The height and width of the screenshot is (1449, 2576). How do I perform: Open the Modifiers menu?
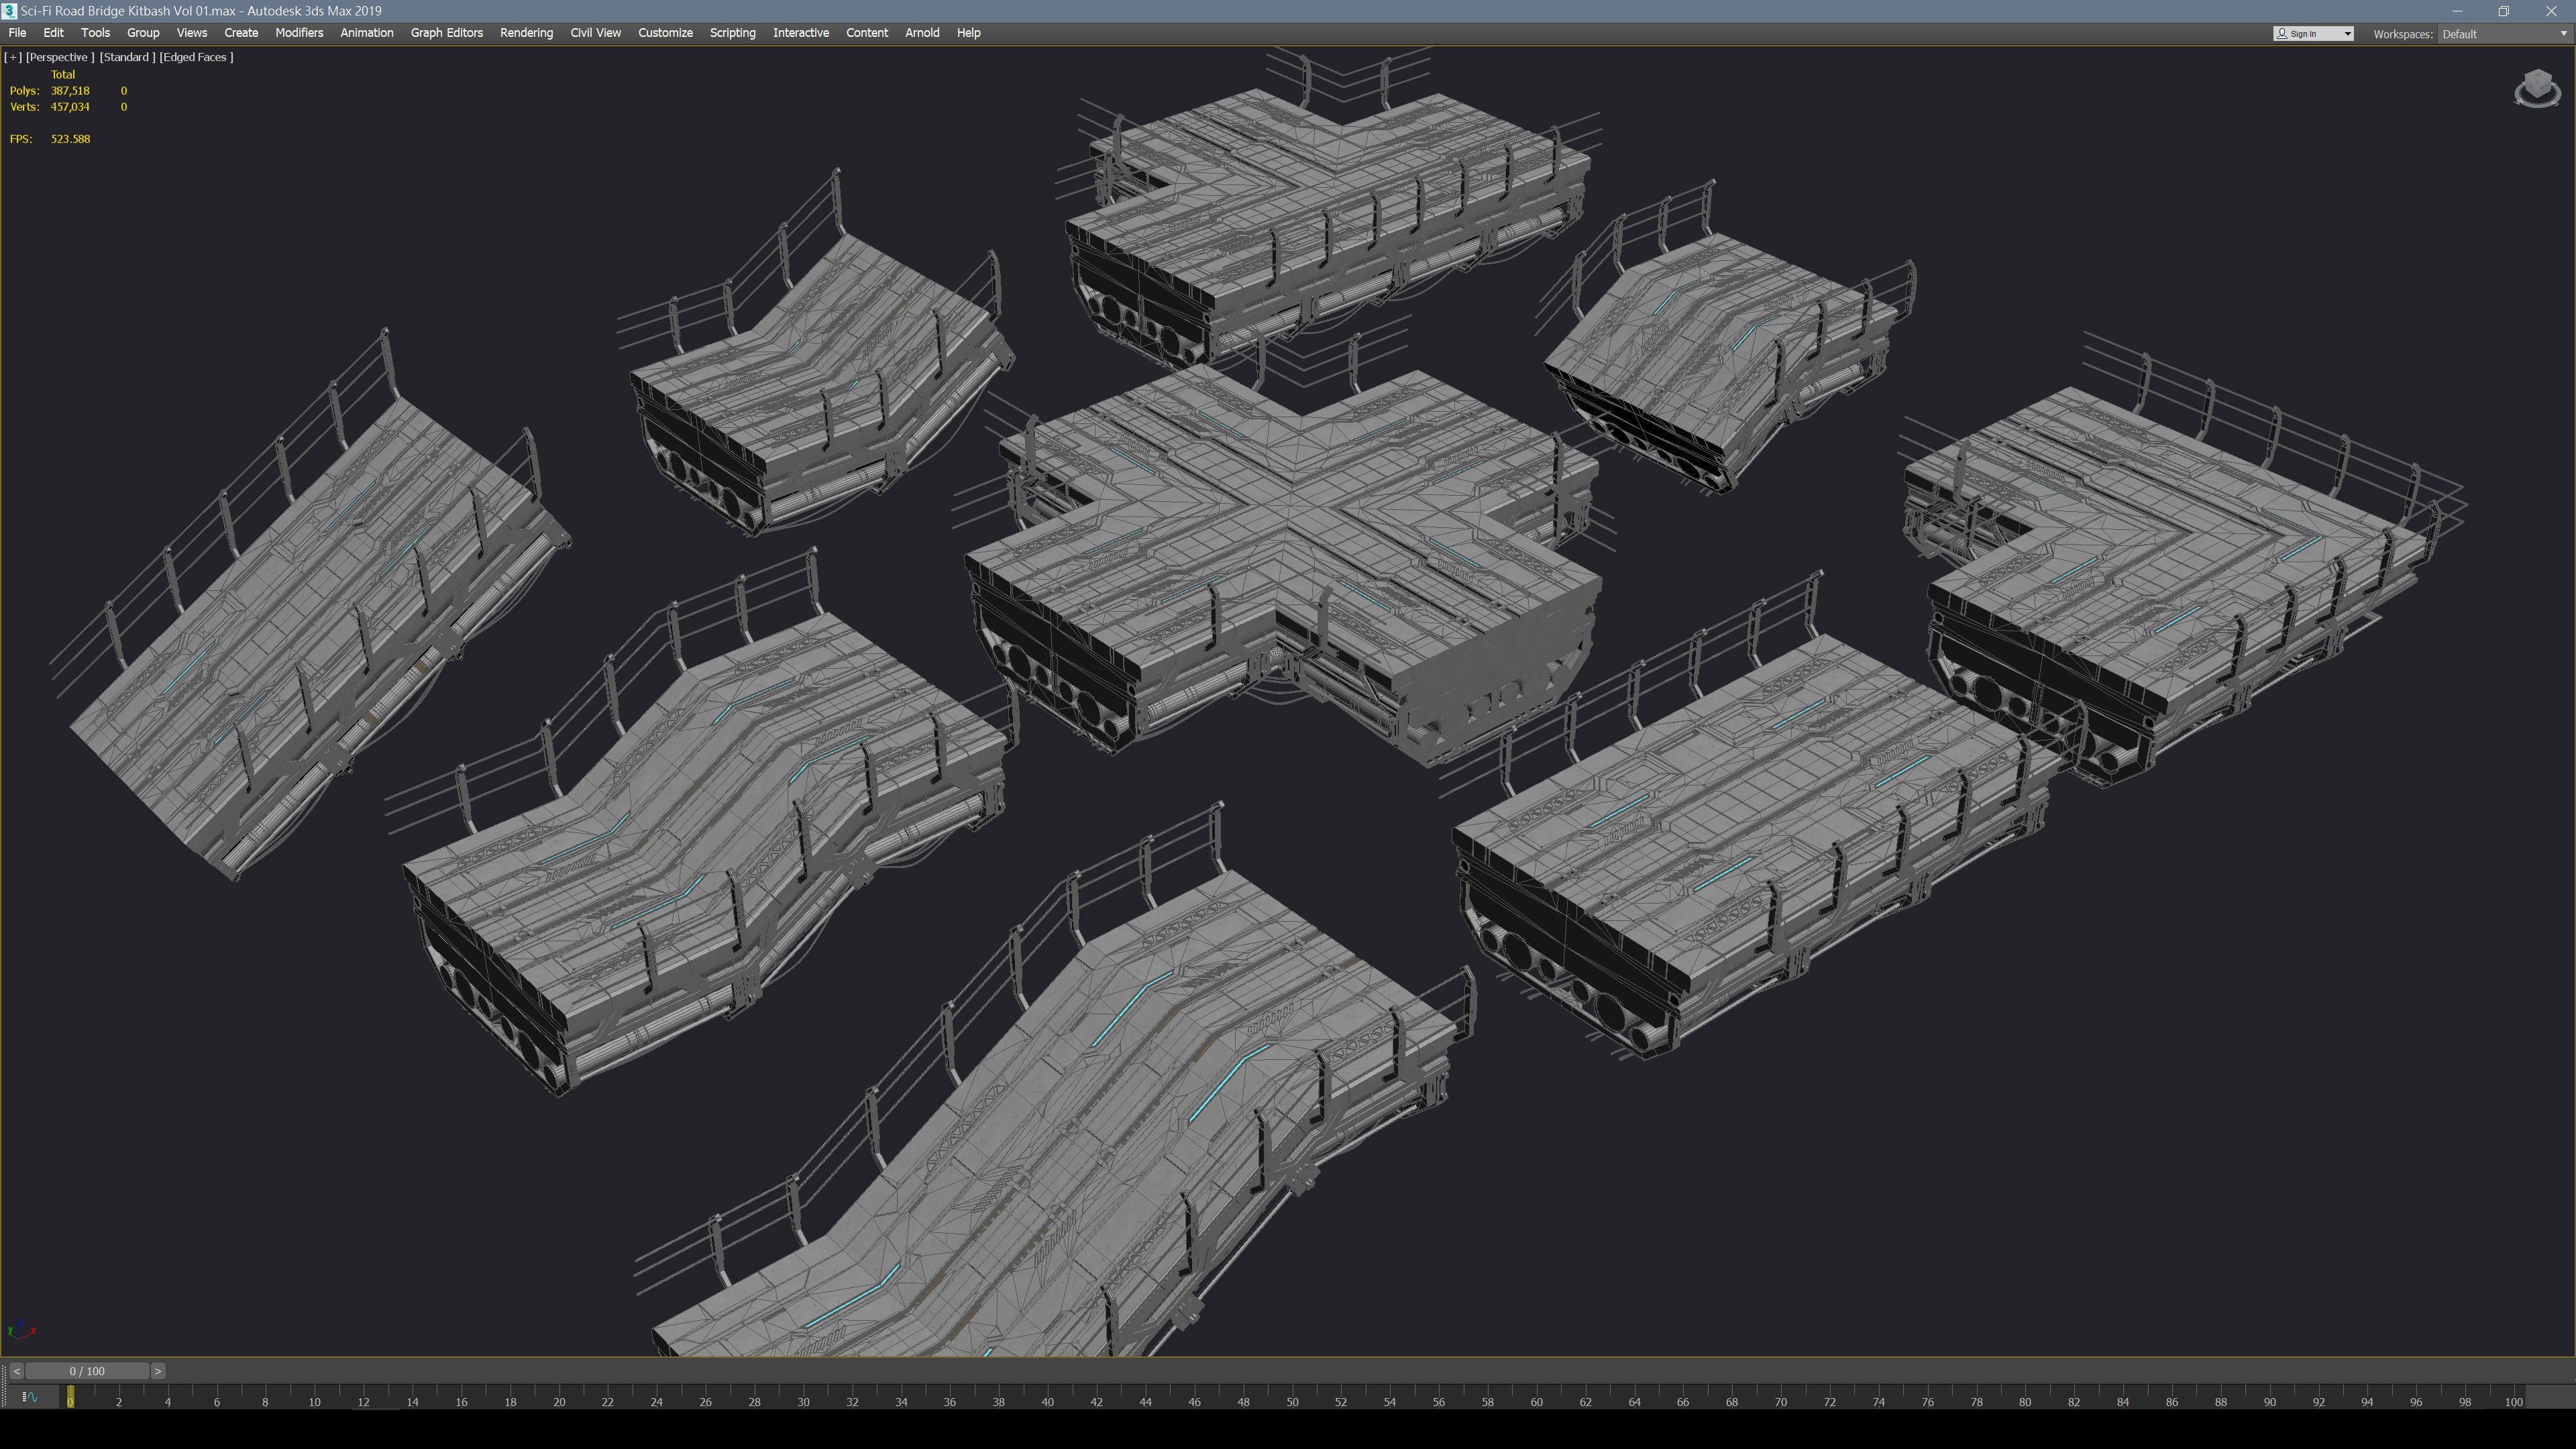click(x=299, y=33)
